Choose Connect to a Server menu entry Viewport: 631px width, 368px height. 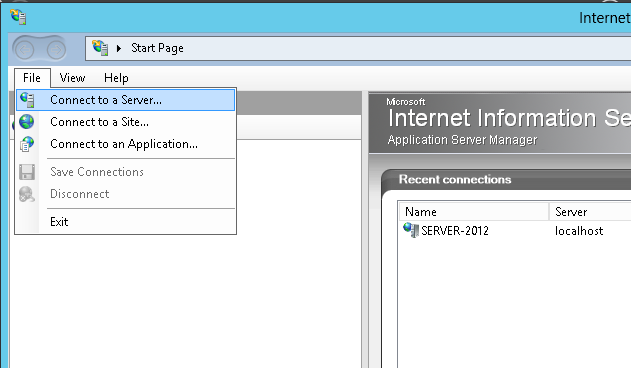coord(125,100)
